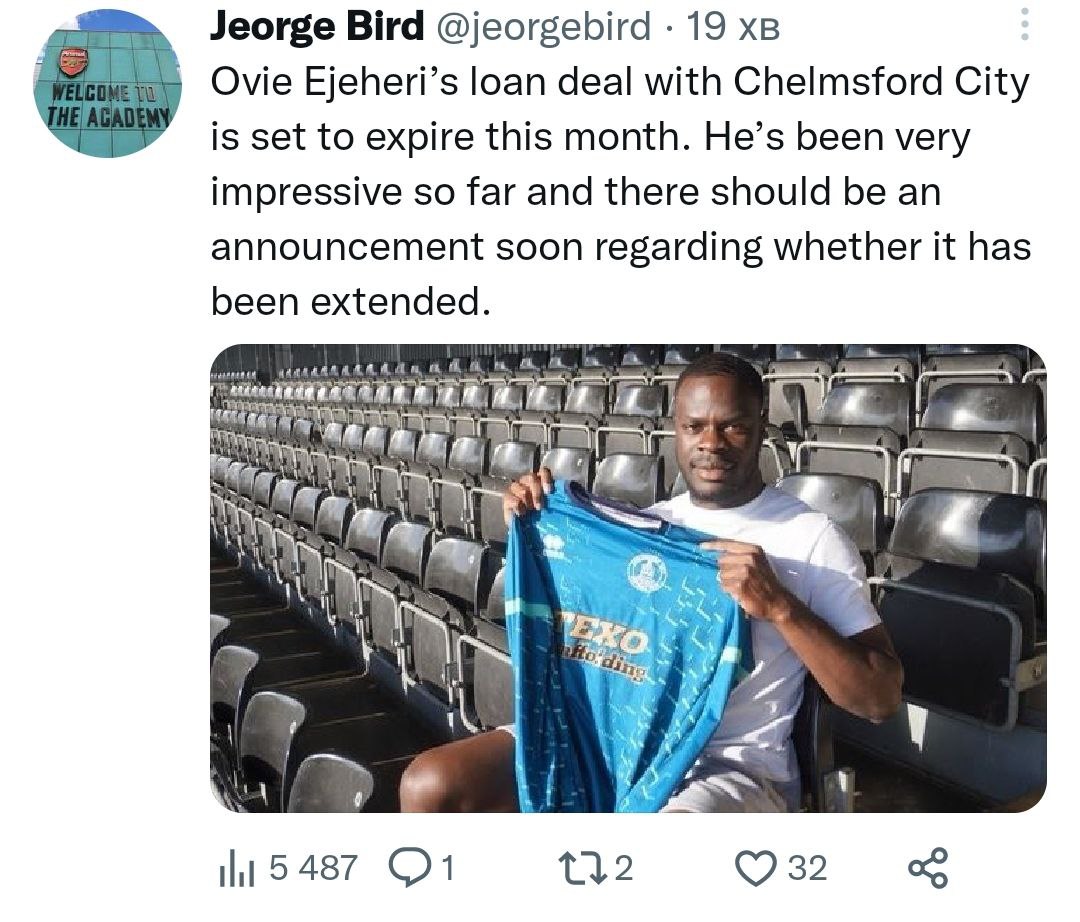Click the tweet text to expand the post
The width and height of the screenshot is (1080, 922).
[x=620, y=192]
